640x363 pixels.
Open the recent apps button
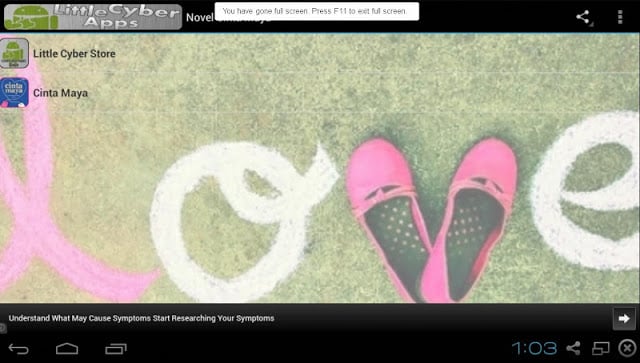116,349
